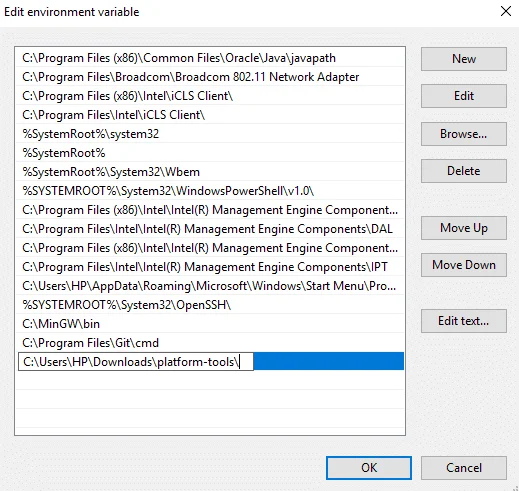The width and height of the screenshot is (519, 491).
Task: Click inside the platform-tools path input field
Action: 136,362
